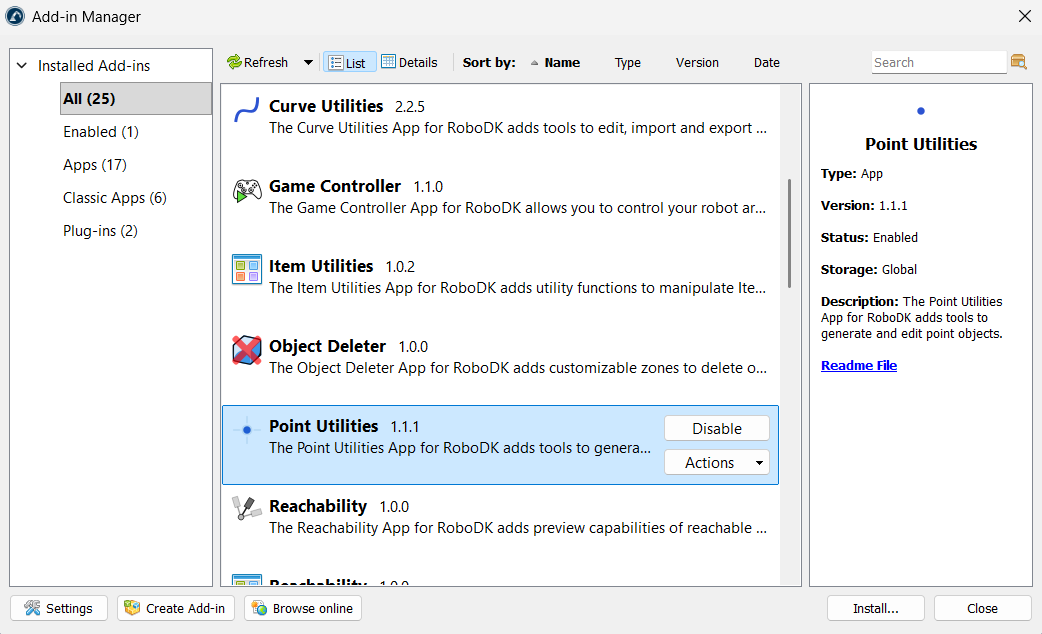Select the Curve Utilities 2.2.5 row title
Screen dimensions: 1042x634
click(346, 106)
